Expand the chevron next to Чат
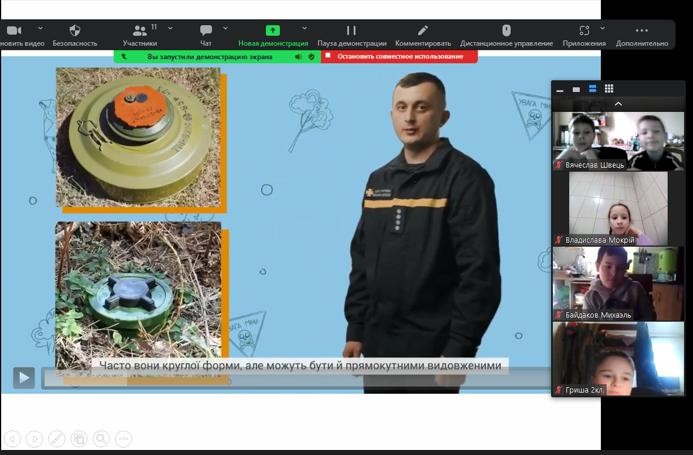Viewport: 693px width, 455px height. coord(225,28)
